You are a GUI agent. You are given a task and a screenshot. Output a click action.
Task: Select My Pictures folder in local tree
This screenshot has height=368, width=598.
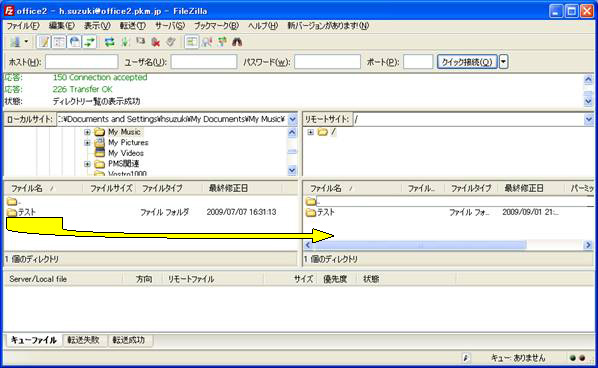128,143
